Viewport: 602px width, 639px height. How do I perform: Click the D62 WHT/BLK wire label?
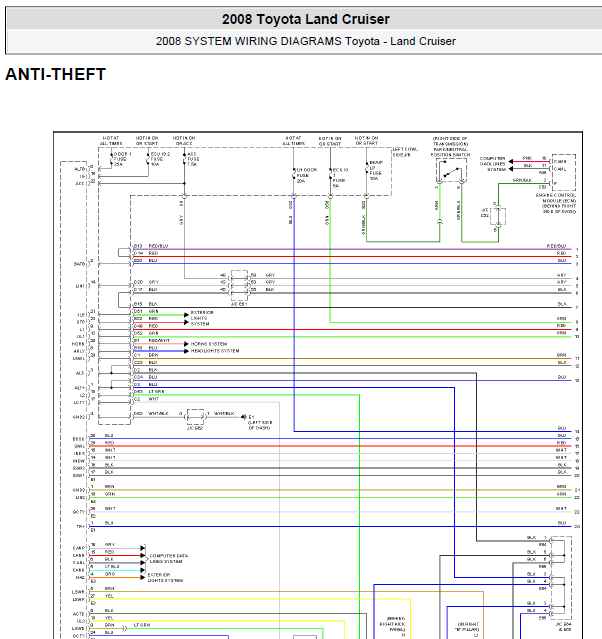pyautogui.click(x=151, y=414)
